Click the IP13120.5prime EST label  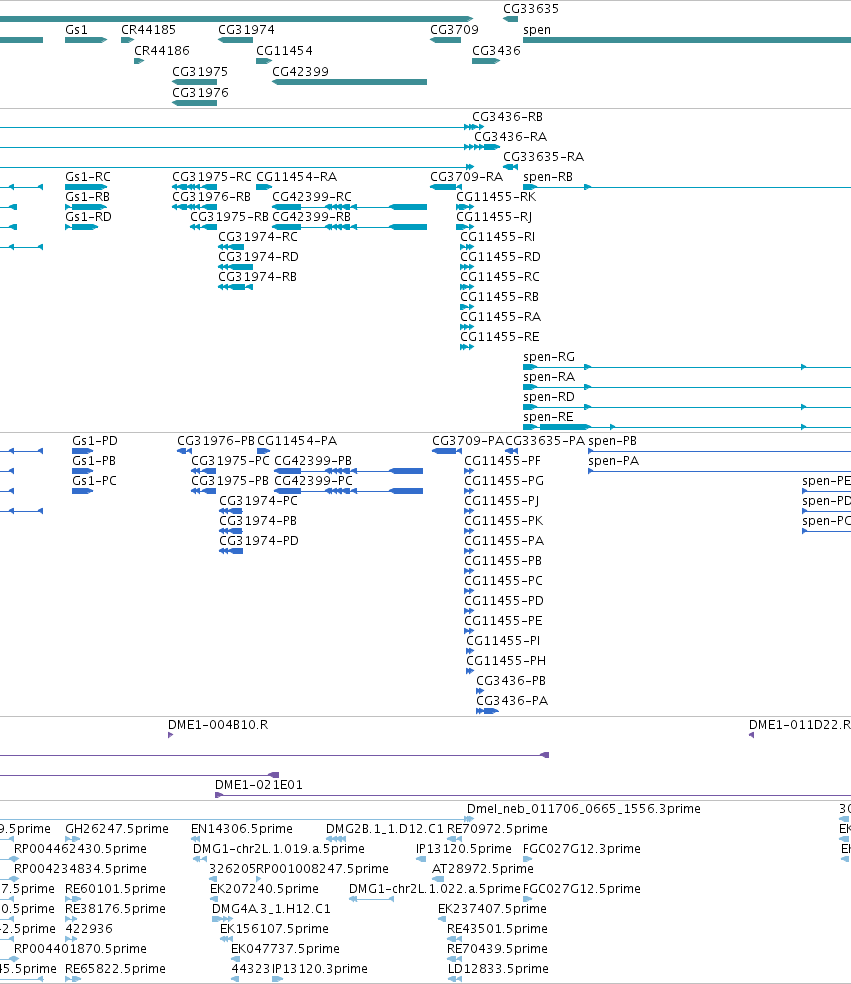[x=464, y=849]
